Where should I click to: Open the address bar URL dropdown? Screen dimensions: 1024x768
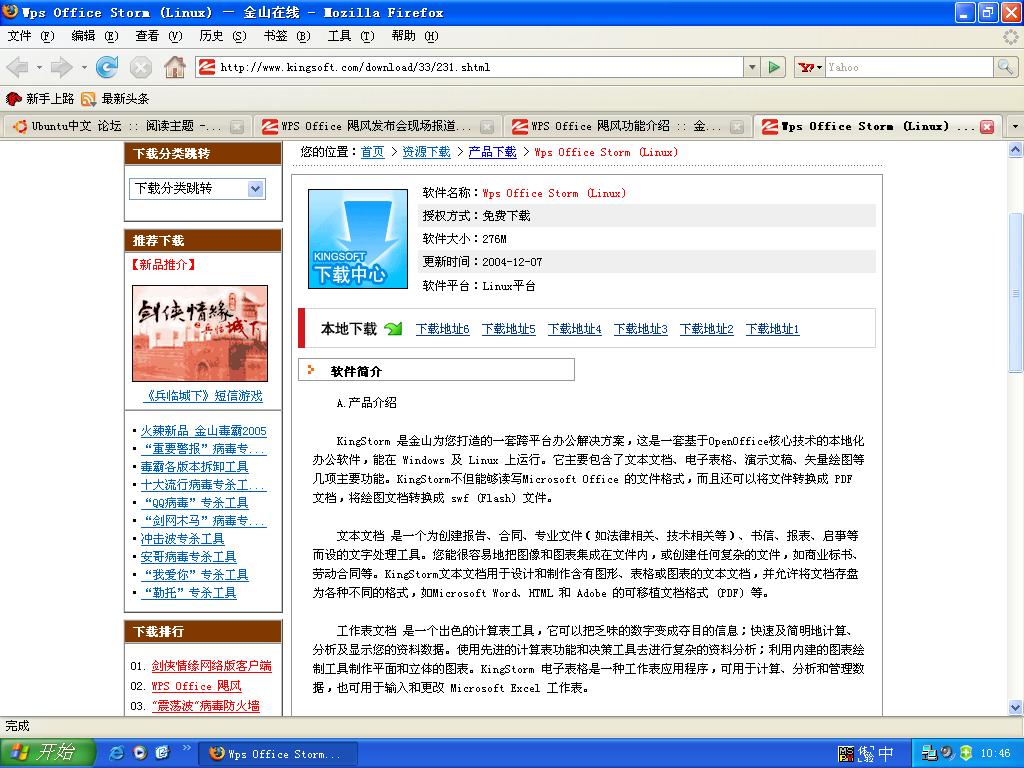click(x=752, y=67)
